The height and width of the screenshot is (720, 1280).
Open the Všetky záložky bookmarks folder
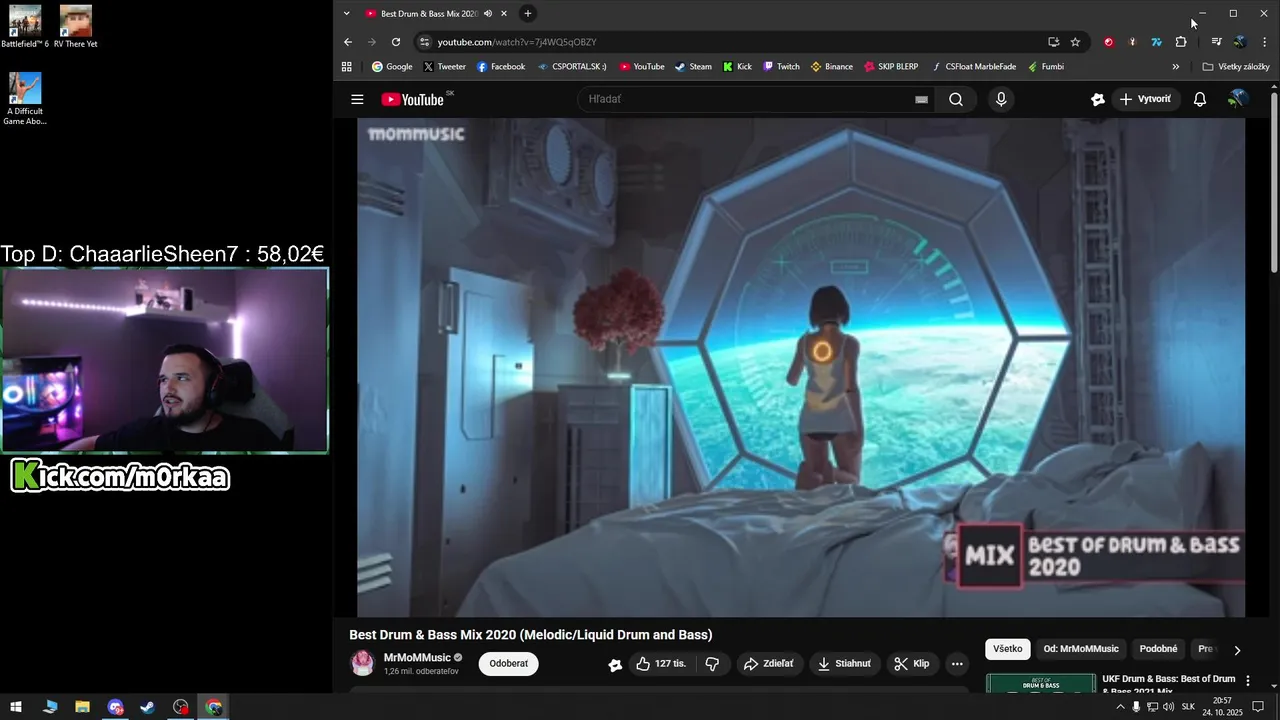pos(1236,67)
